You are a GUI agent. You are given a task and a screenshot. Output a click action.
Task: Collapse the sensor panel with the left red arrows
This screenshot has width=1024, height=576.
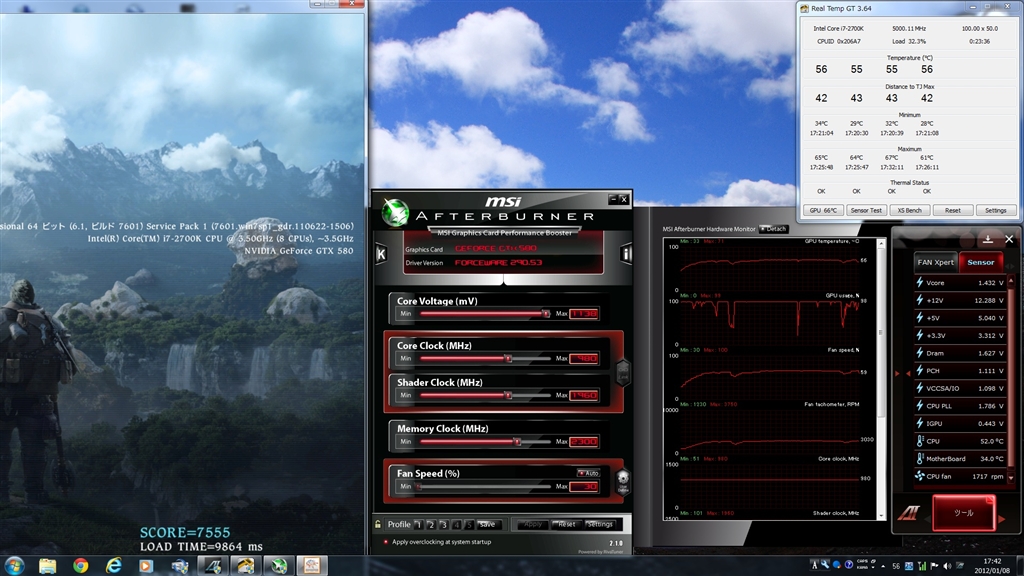point(903,374)
